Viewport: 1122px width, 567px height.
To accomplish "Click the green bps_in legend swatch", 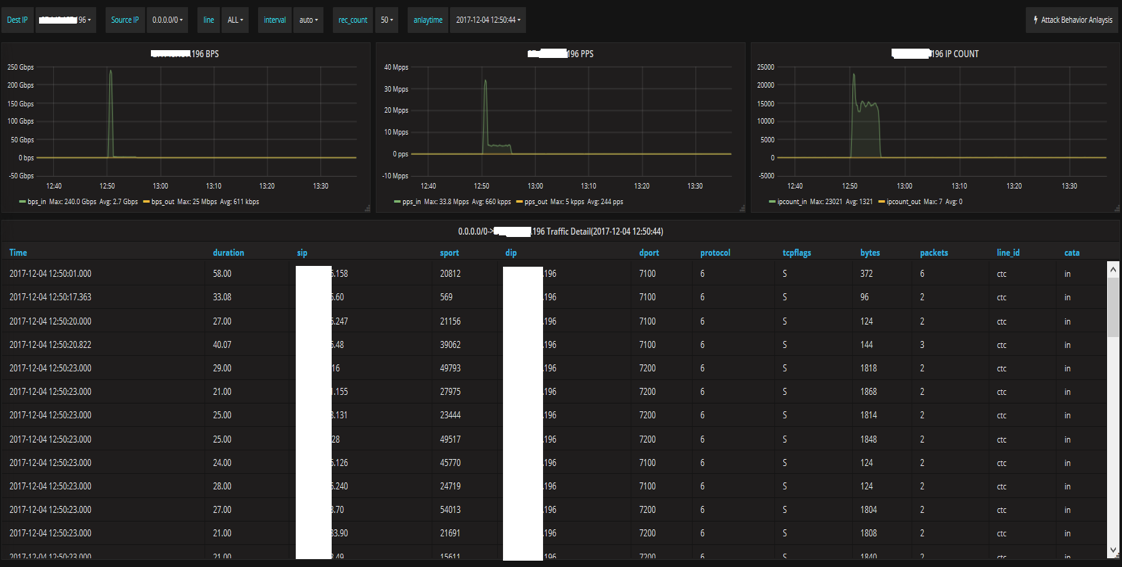I will pyautogui.click(x=23, y=202).
